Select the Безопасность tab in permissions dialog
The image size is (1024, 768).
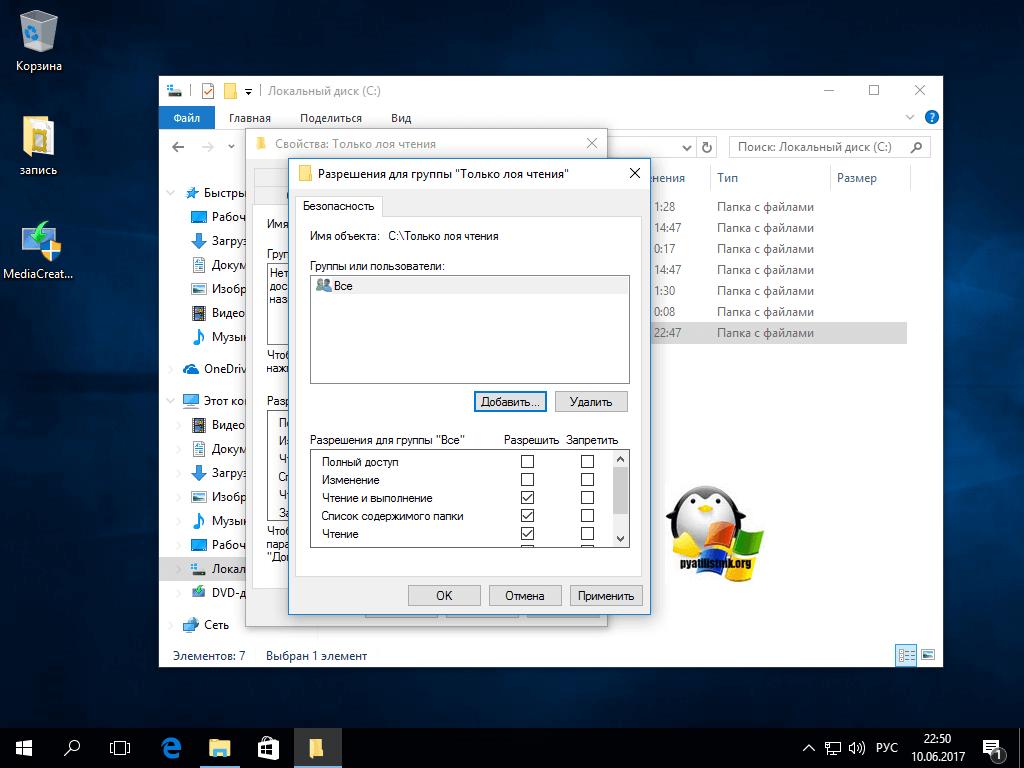point(338,206)
